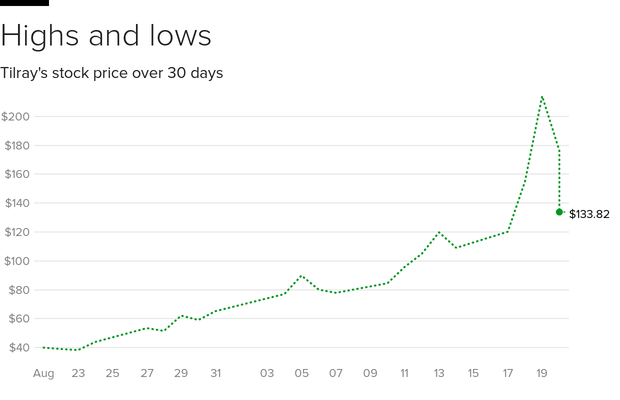Click the $133.82 price label
The image size is (620, 400).
(x=589, y=214)
